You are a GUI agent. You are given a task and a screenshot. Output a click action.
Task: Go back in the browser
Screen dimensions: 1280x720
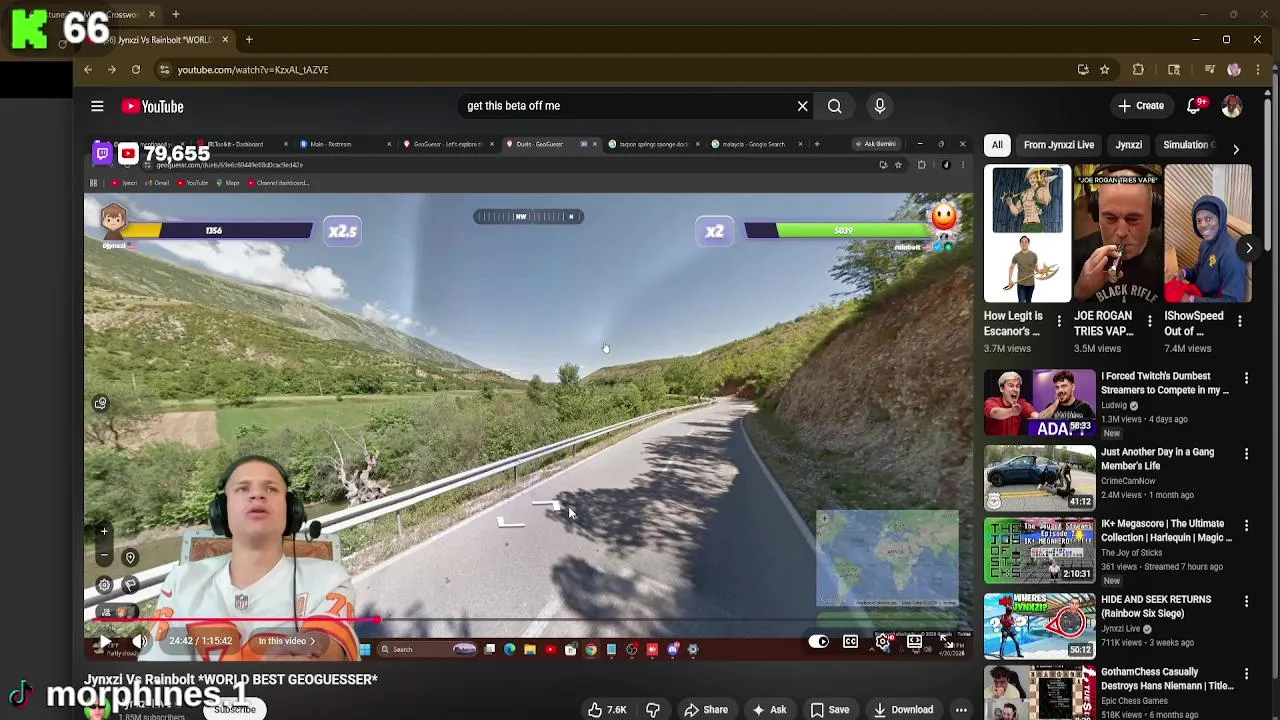click(88, 70)
